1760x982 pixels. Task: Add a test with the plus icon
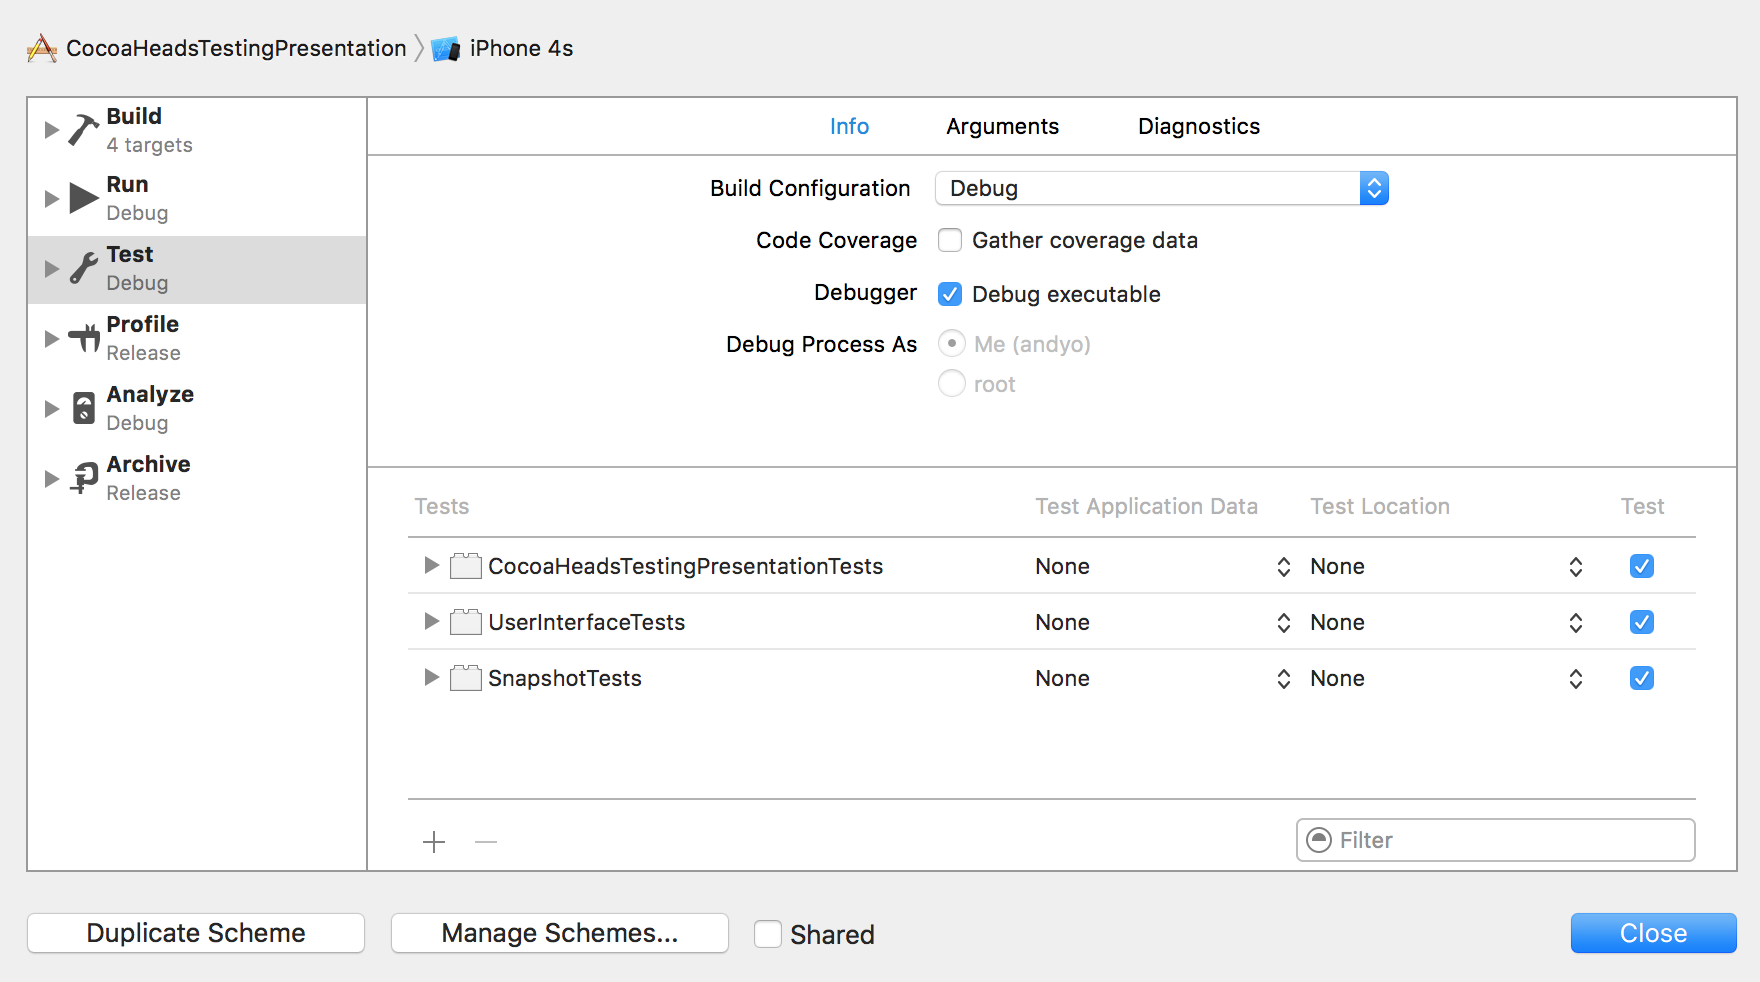[434, 842]
